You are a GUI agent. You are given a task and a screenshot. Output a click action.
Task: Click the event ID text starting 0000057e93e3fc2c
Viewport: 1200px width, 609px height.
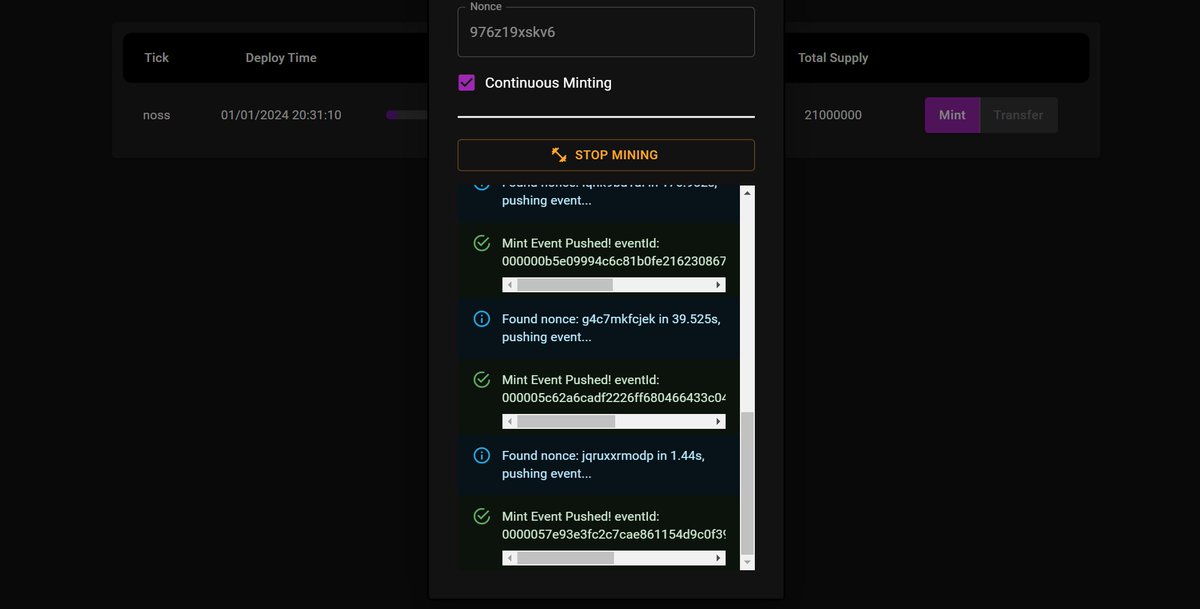pos(614,534)
